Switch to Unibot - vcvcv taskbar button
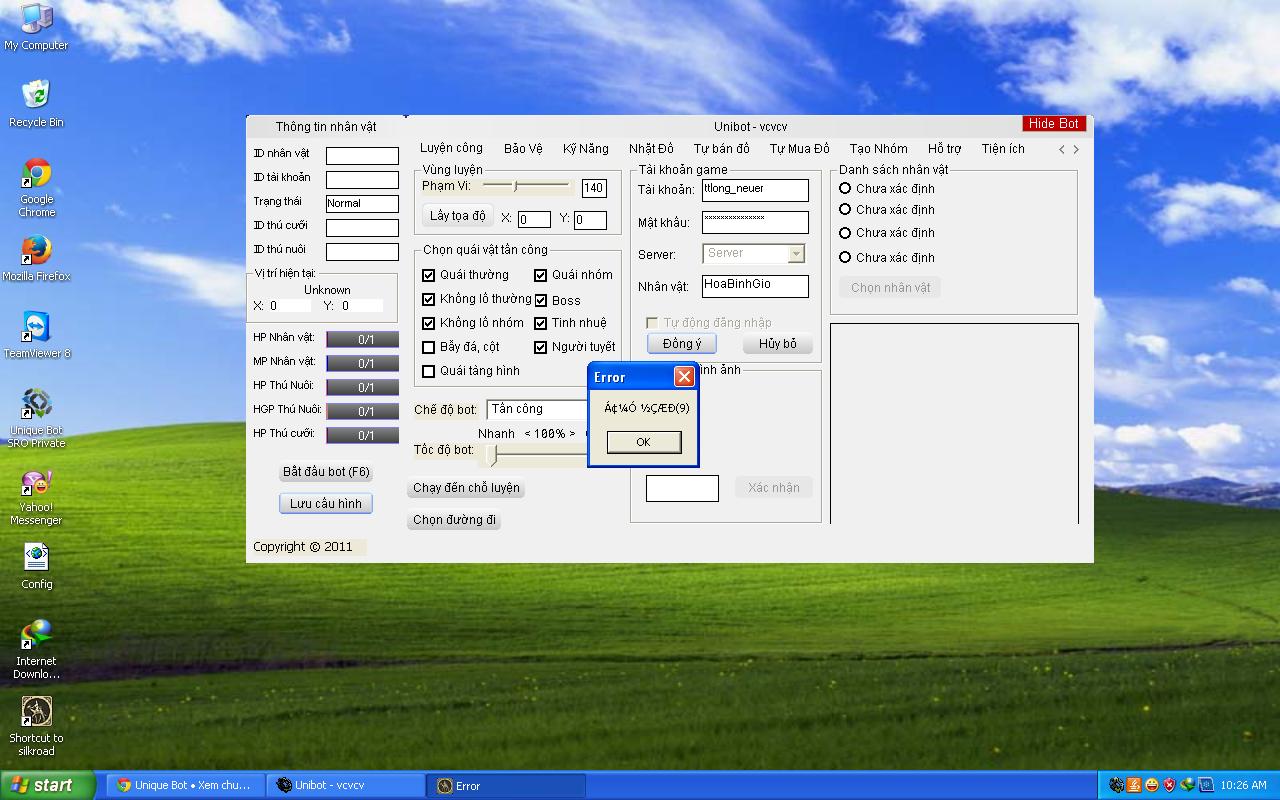 point(345,785)
